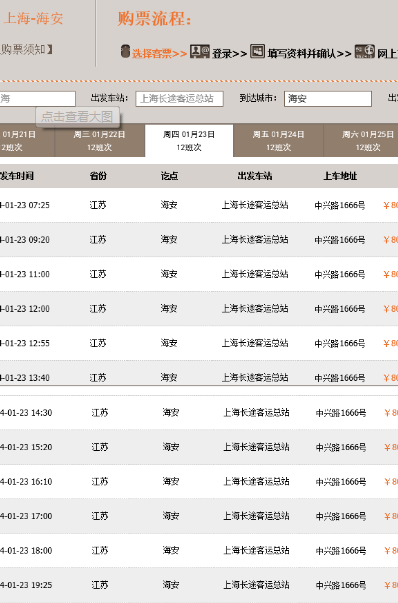The image size is (398, 603).
Task: Select the 14:30 departure time cell
Action: pyautogui.click(x=26, y=413)
